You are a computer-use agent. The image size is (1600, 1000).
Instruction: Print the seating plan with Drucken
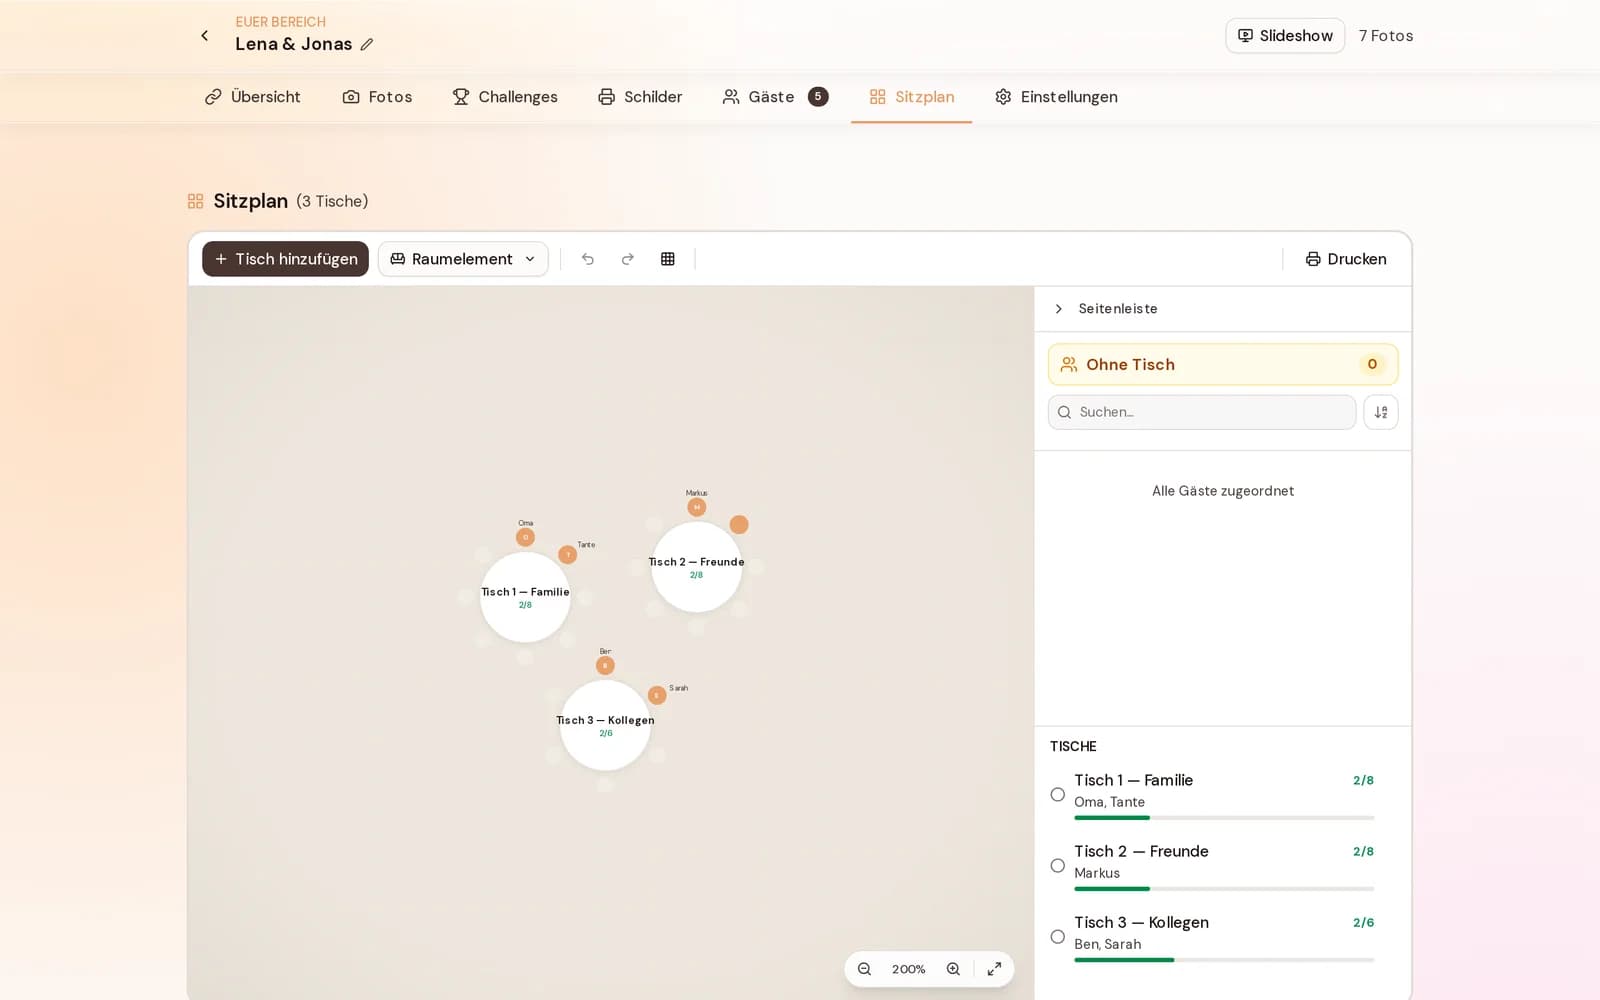point(1346,259)
